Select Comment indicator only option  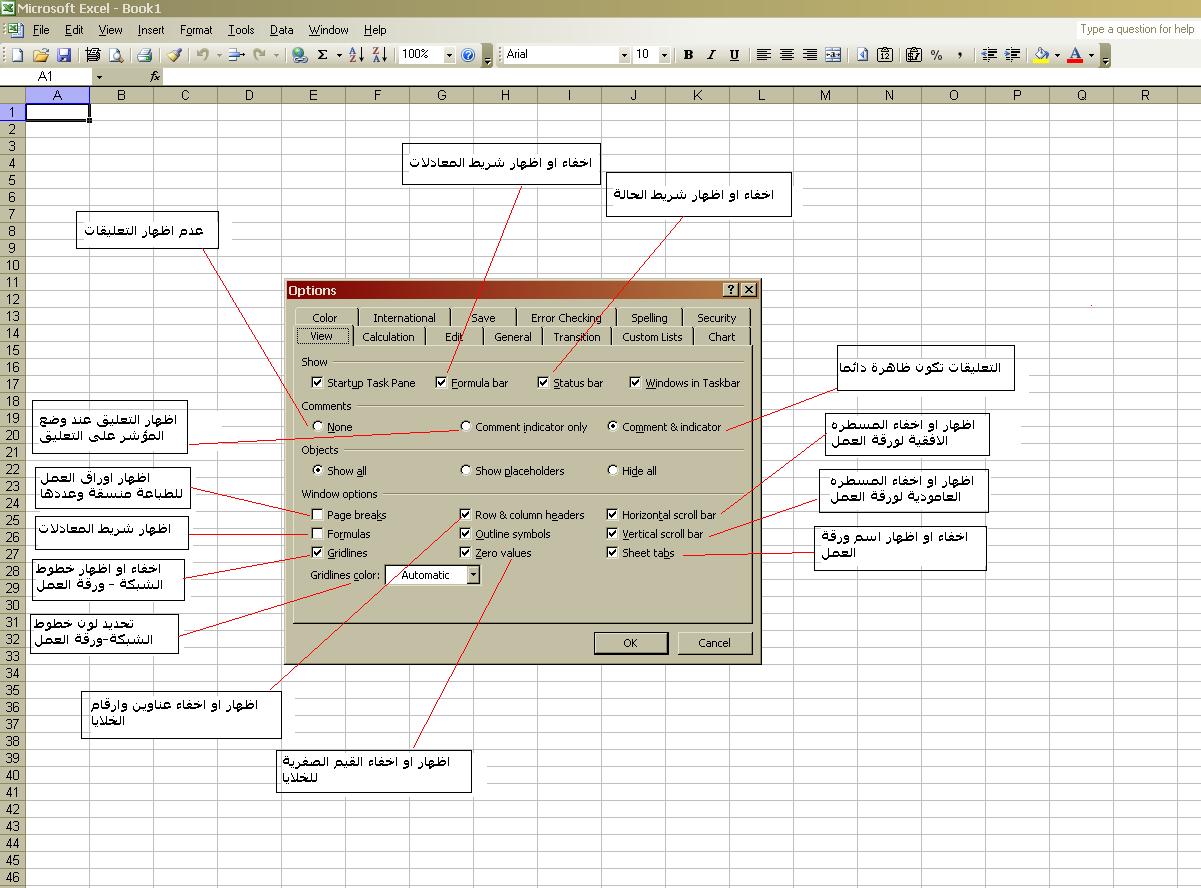466,427
